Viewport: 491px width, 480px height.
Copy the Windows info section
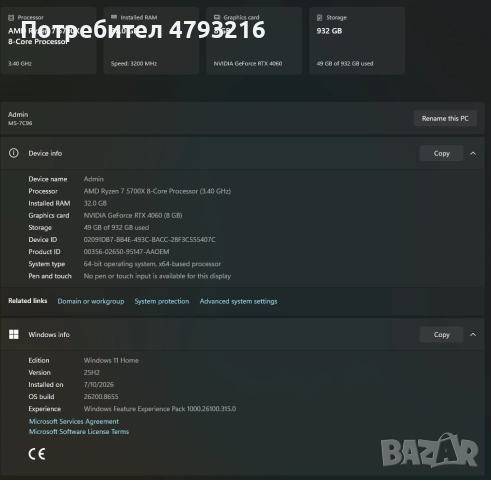[441, 335]
